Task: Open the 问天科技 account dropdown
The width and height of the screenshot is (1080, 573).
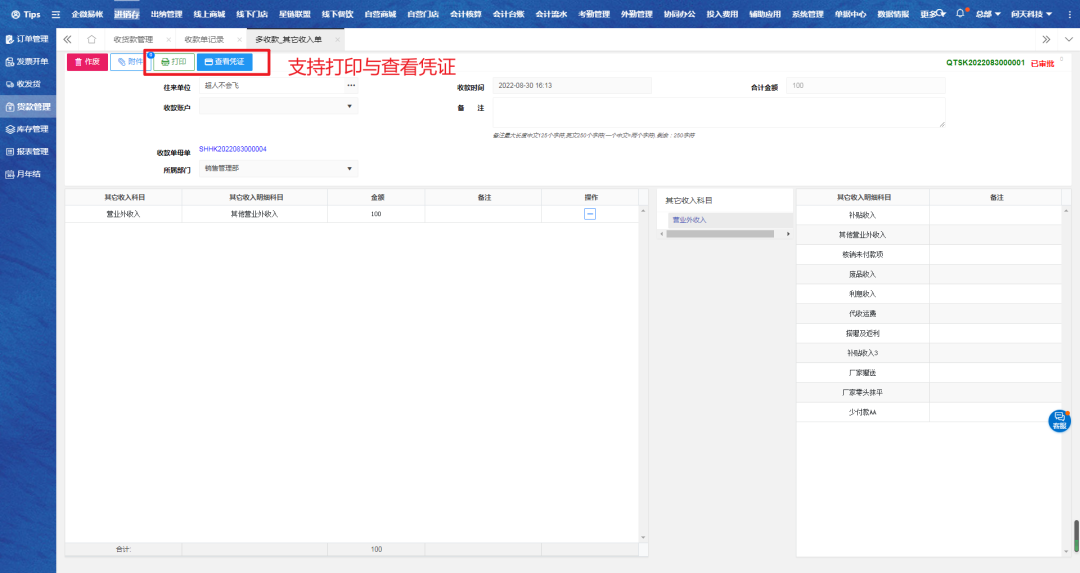Action: tap(1030, 14)
